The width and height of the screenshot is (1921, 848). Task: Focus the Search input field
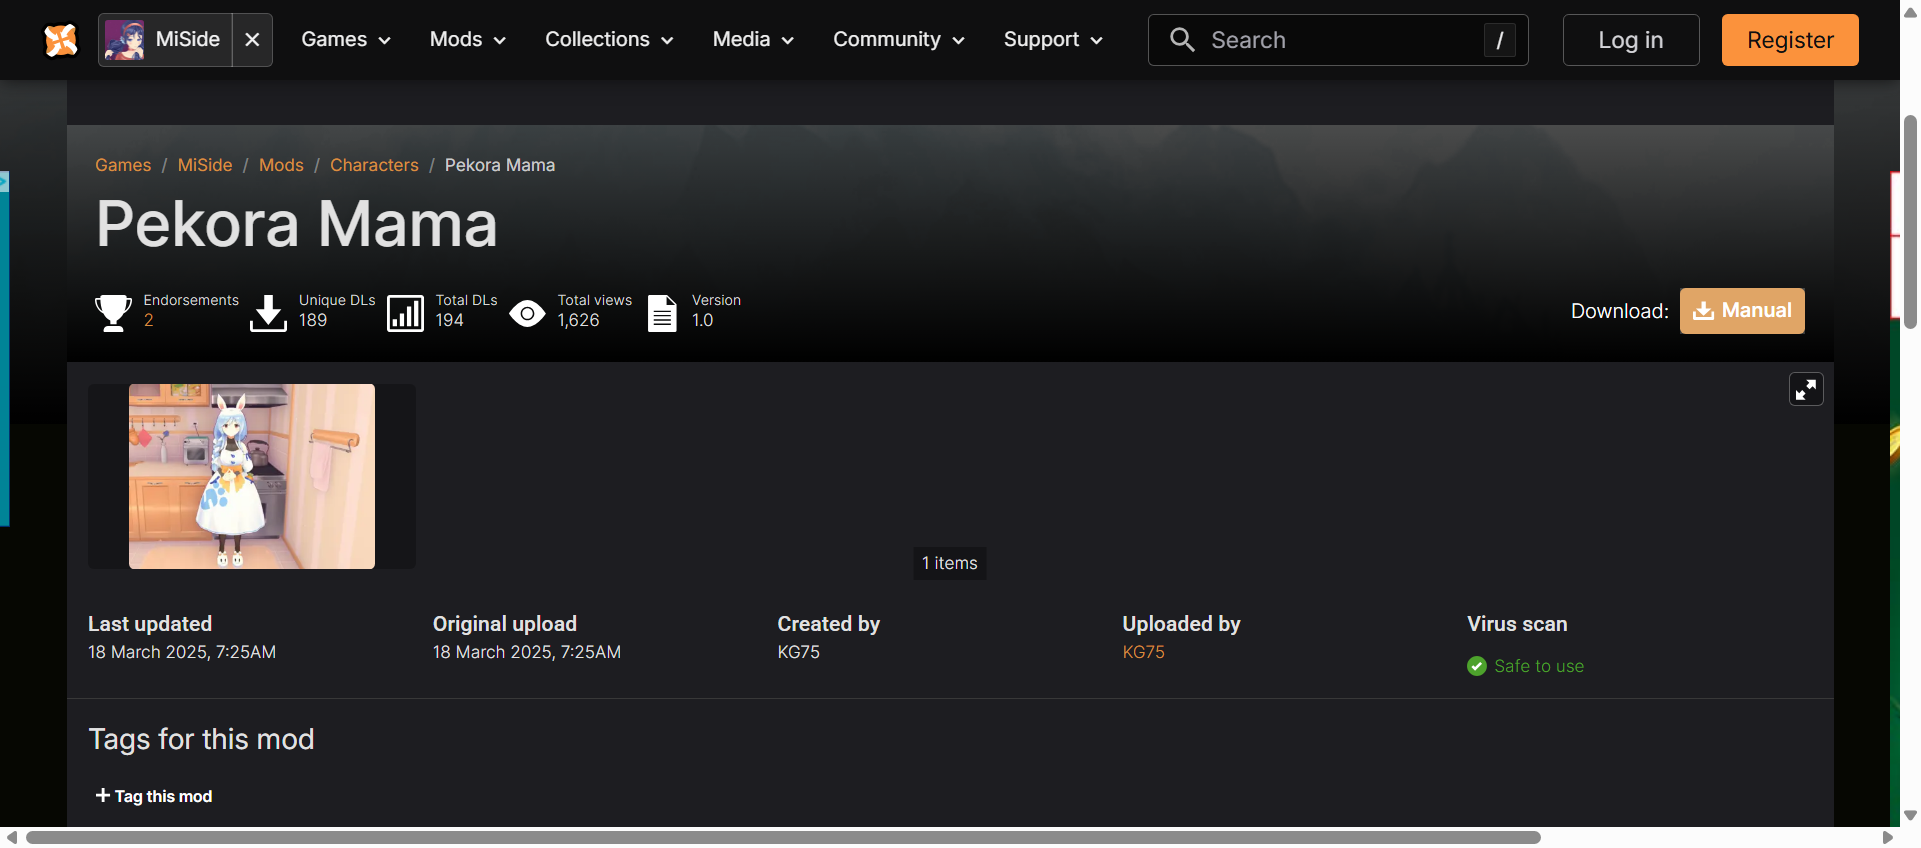(x=1338, y=40)
